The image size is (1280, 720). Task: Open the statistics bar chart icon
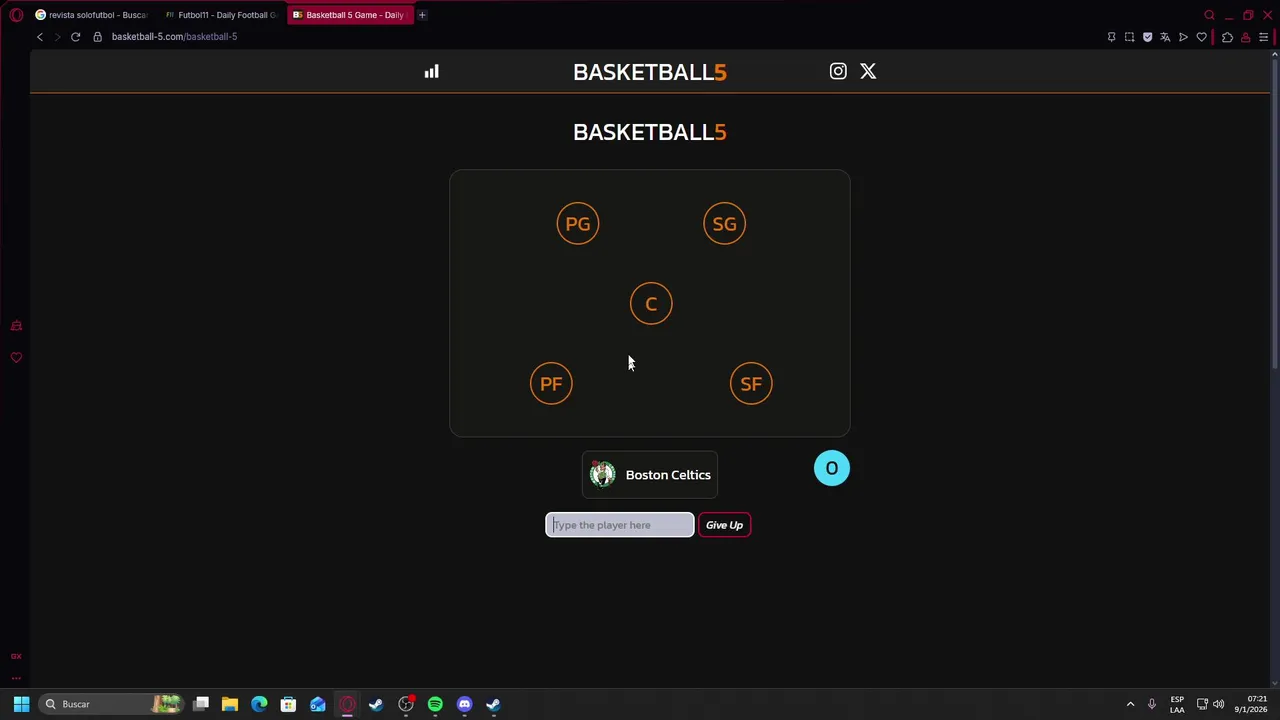431,71
